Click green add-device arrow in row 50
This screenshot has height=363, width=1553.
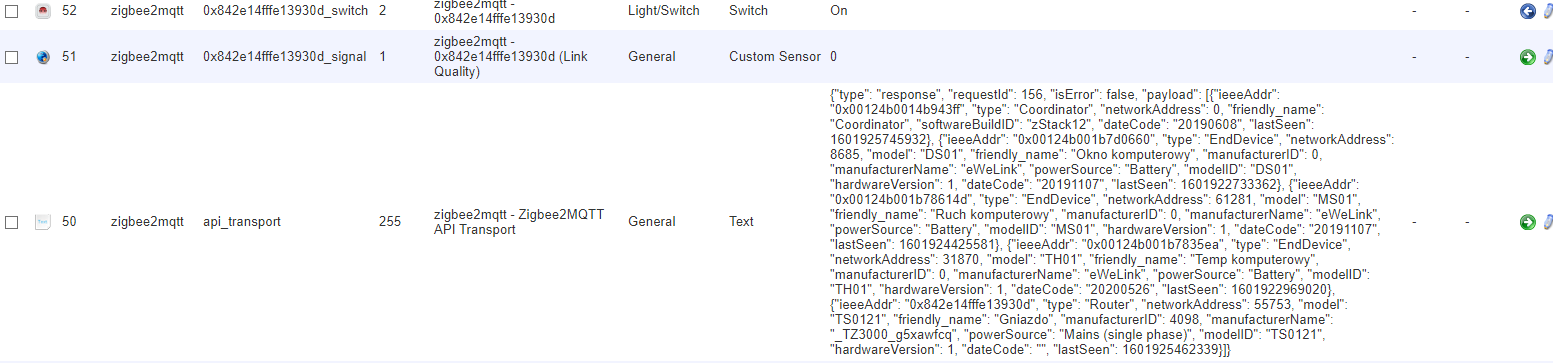pyautogui.click(x=1527, y=222)
